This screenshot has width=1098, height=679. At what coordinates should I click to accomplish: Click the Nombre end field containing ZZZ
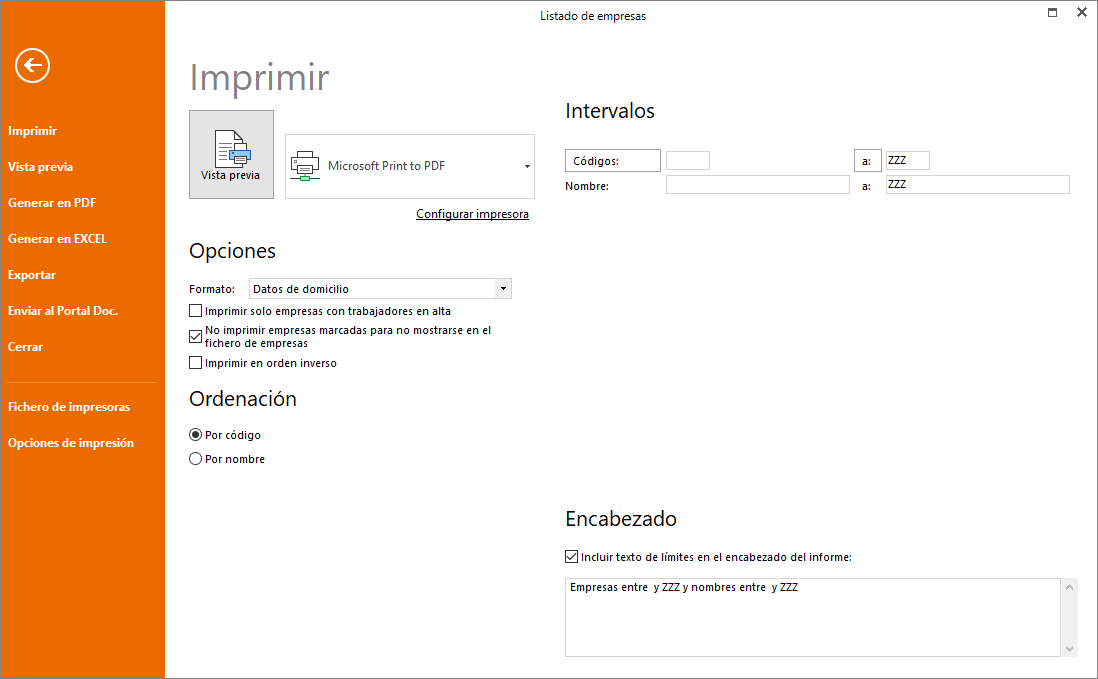978,185
